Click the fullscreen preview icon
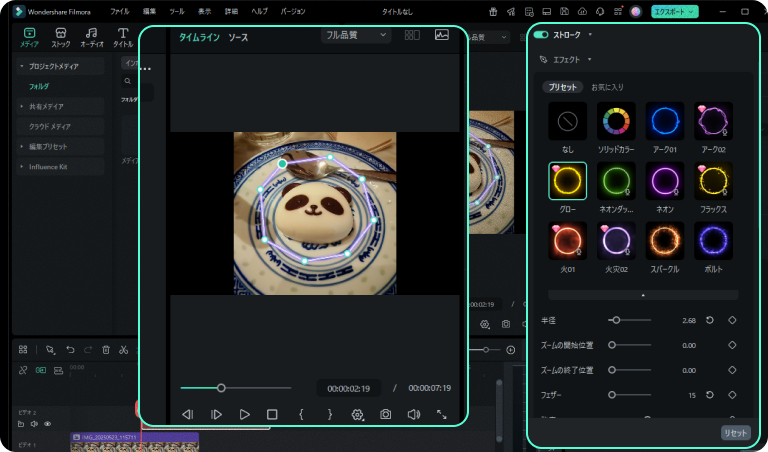This screenshot has height=452, width=768. 441,414
